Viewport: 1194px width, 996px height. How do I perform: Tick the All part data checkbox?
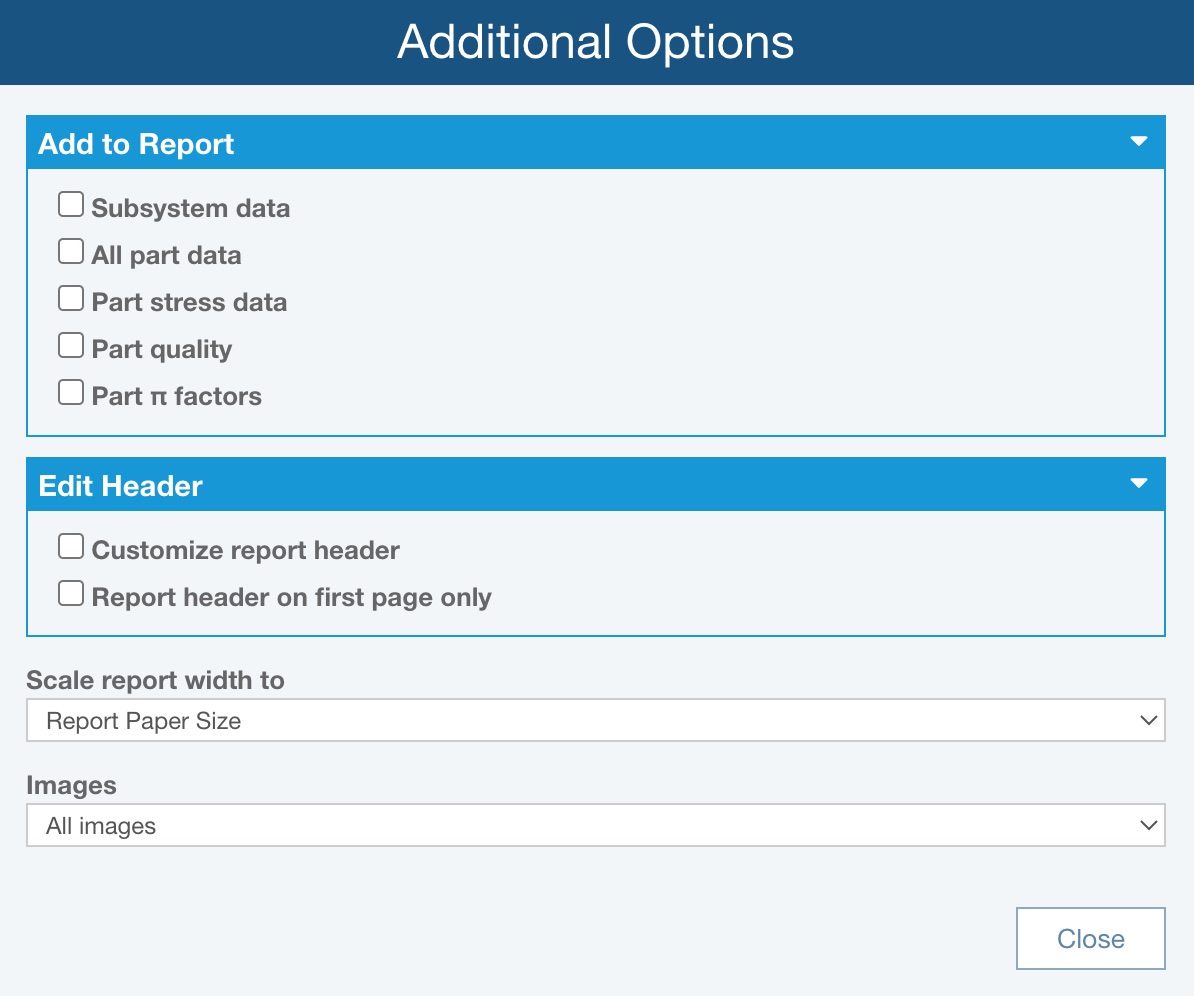pyautogui.click(x=70, y=252)
